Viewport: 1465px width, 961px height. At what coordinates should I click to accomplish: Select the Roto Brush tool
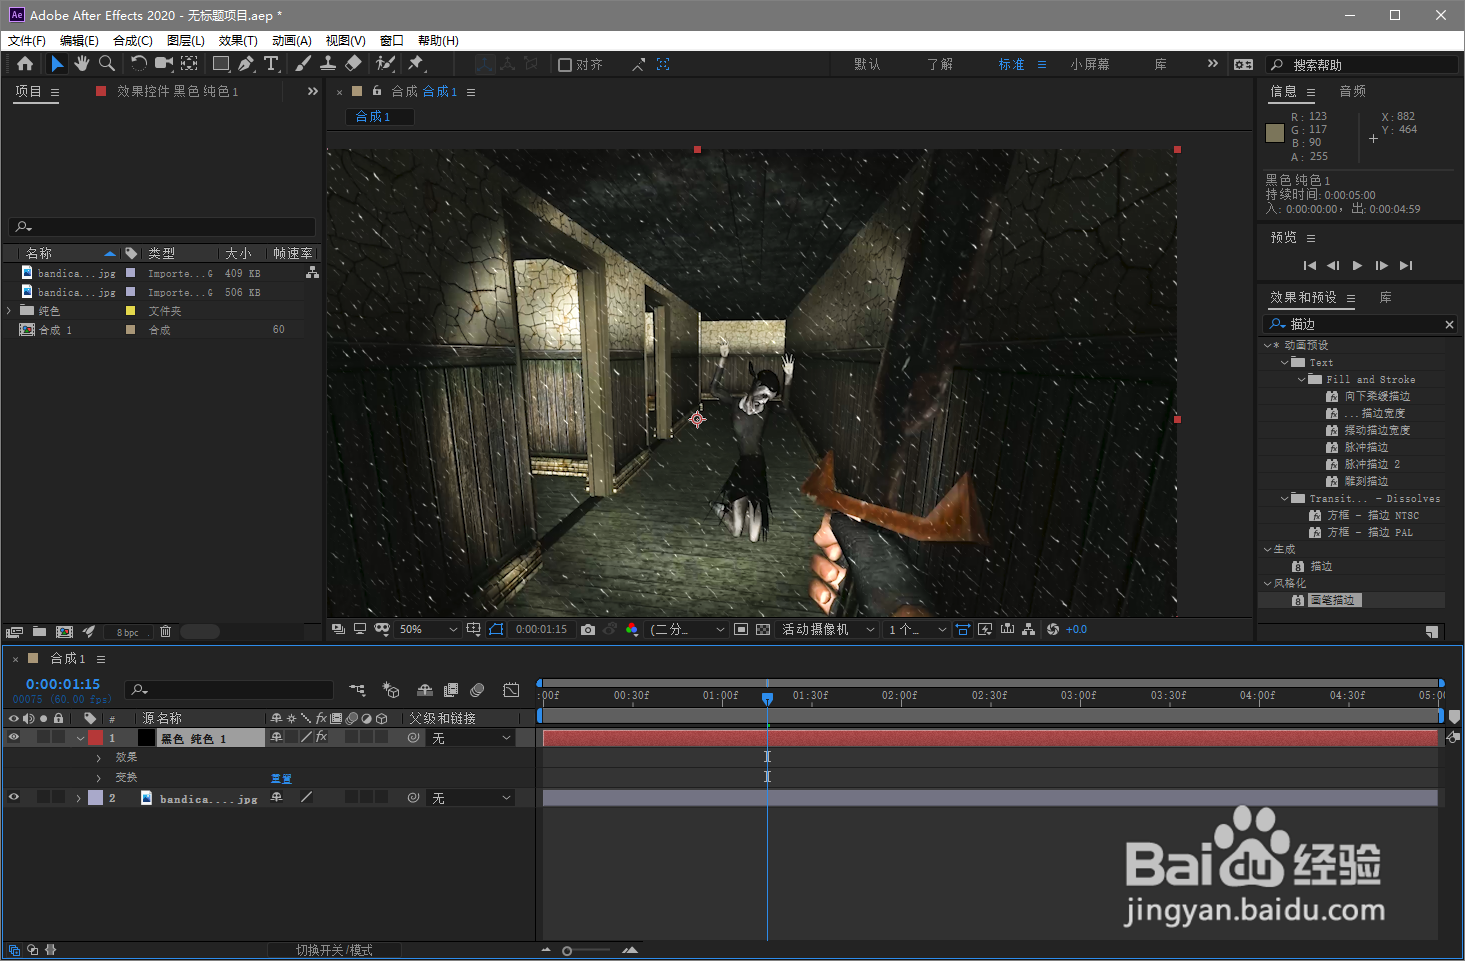[385, 64]
